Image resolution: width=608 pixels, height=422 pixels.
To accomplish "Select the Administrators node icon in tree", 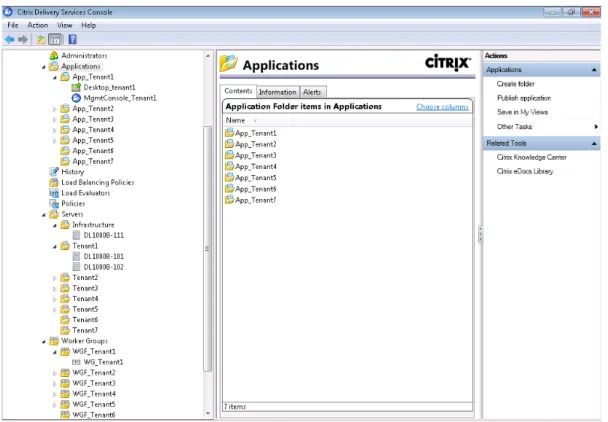I will coord(54,55).
